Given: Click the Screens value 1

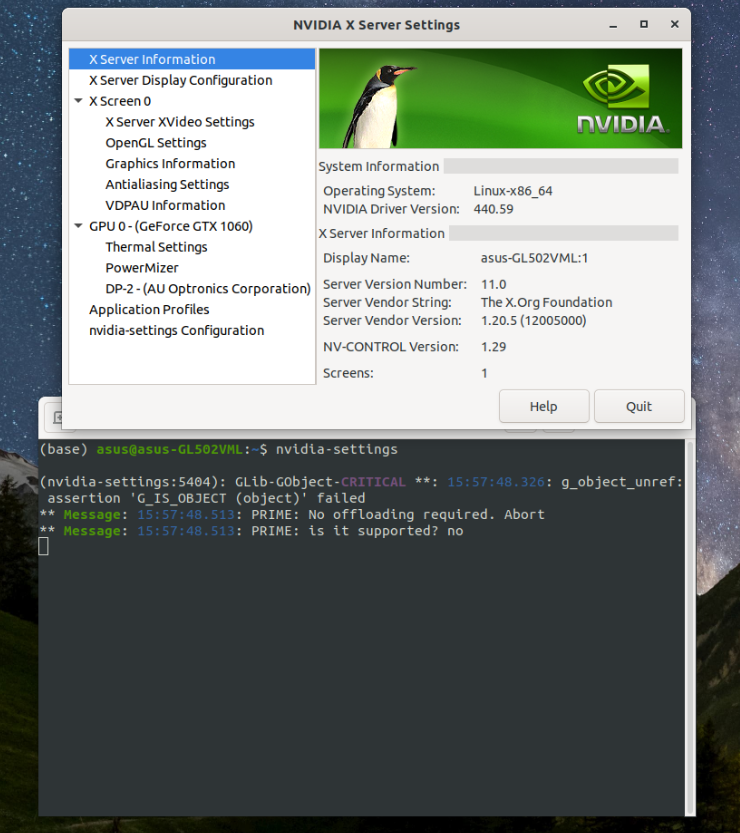Looking at the screenshot, I should coord(484,373).
